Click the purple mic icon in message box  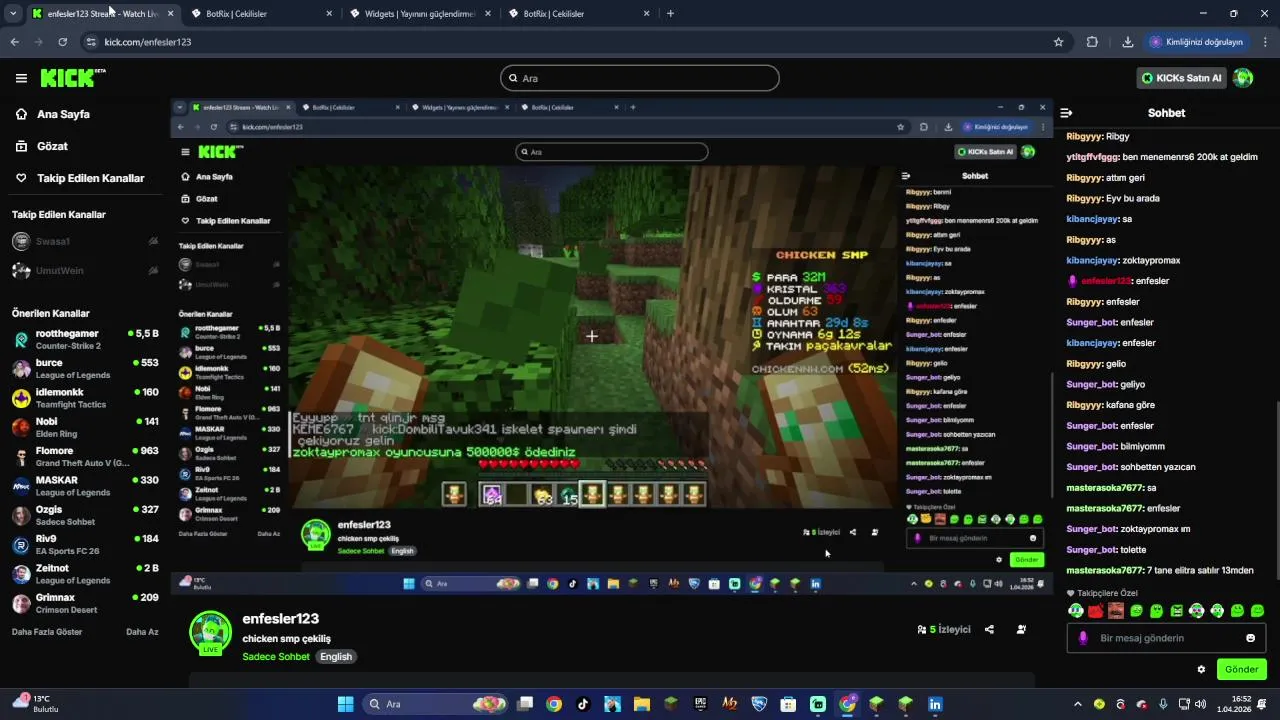coord(1083,638)
